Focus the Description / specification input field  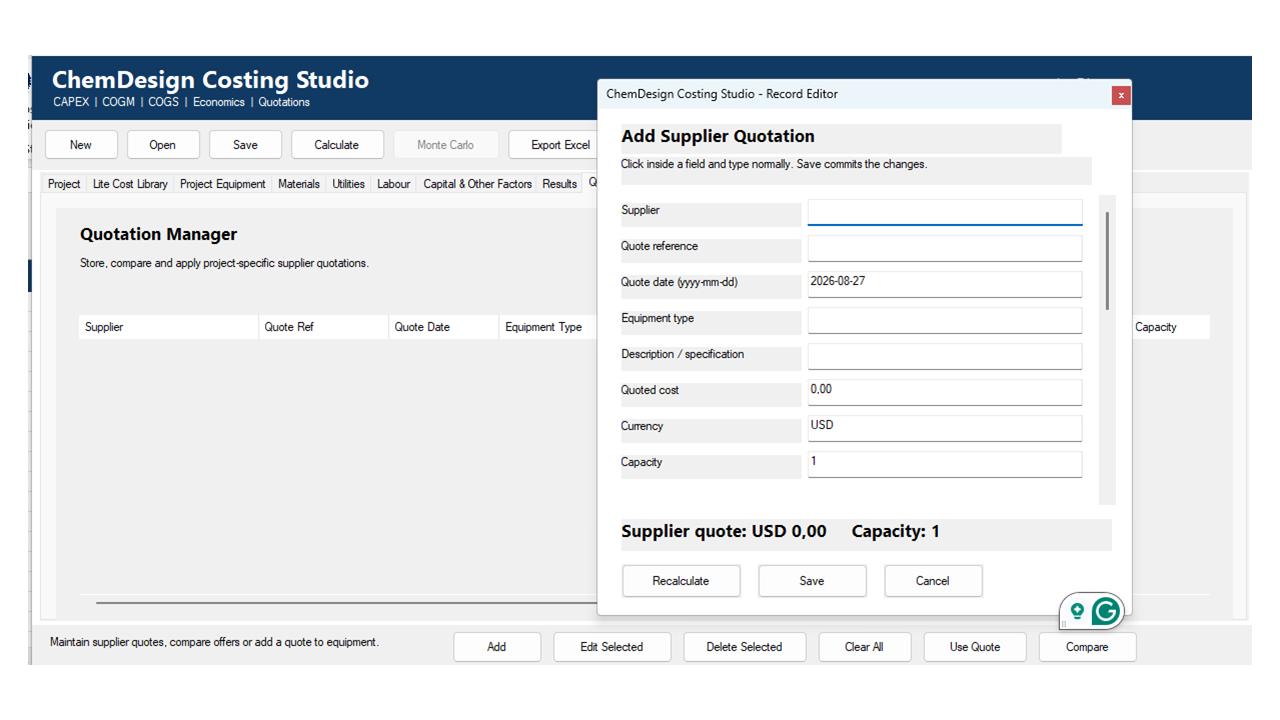945,356
